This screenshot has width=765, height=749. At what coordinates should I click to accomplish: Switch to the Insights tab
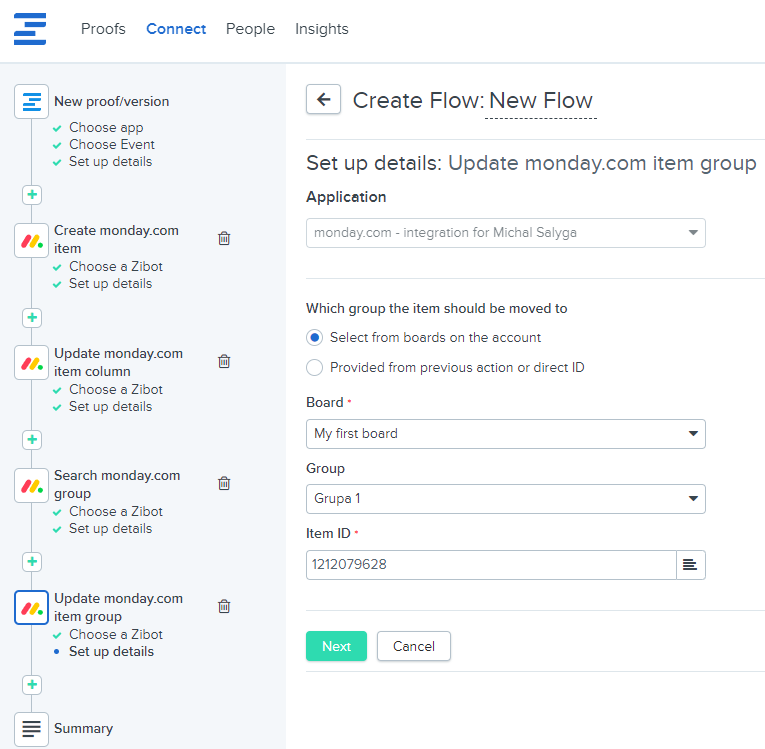[321, 29]
